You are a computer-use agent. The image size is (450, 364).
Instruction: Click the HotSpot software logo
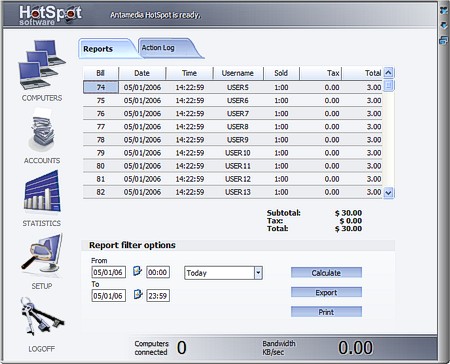click(x=50, y=15)
